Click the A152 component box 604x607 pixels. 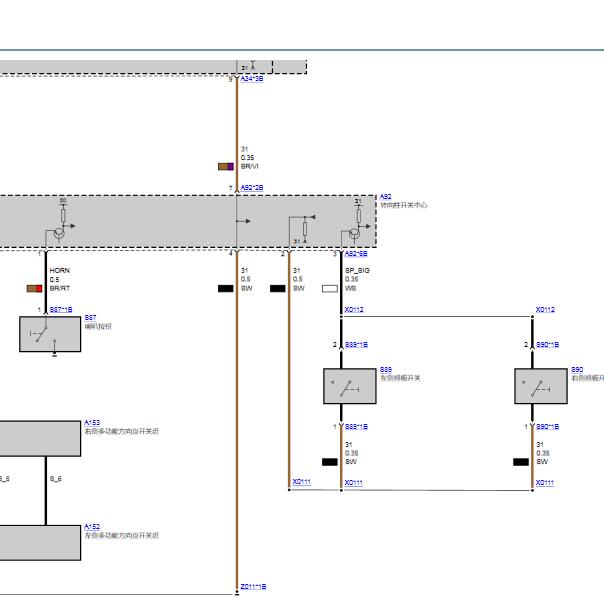click(40, 543)
